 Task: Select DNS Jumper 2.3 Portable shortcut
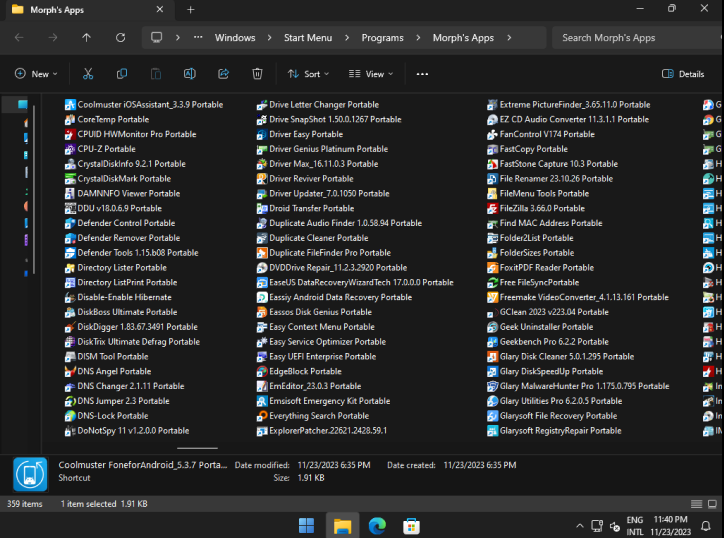117,401
